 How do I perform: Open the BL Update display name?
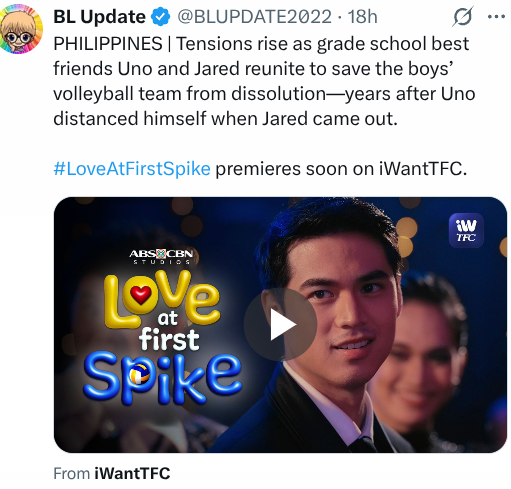(x=99, y=17)
